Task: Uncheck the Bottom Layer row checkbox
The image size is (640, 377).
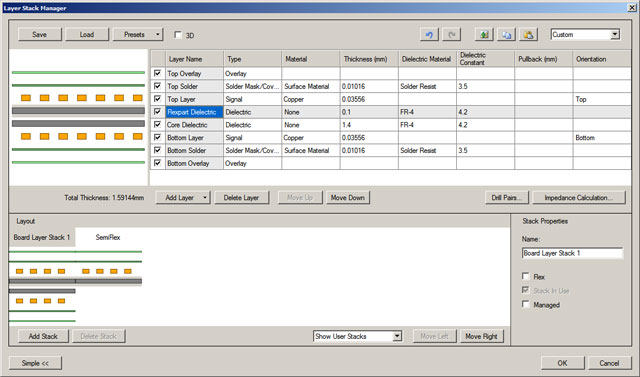Action: tap(158, 137)
